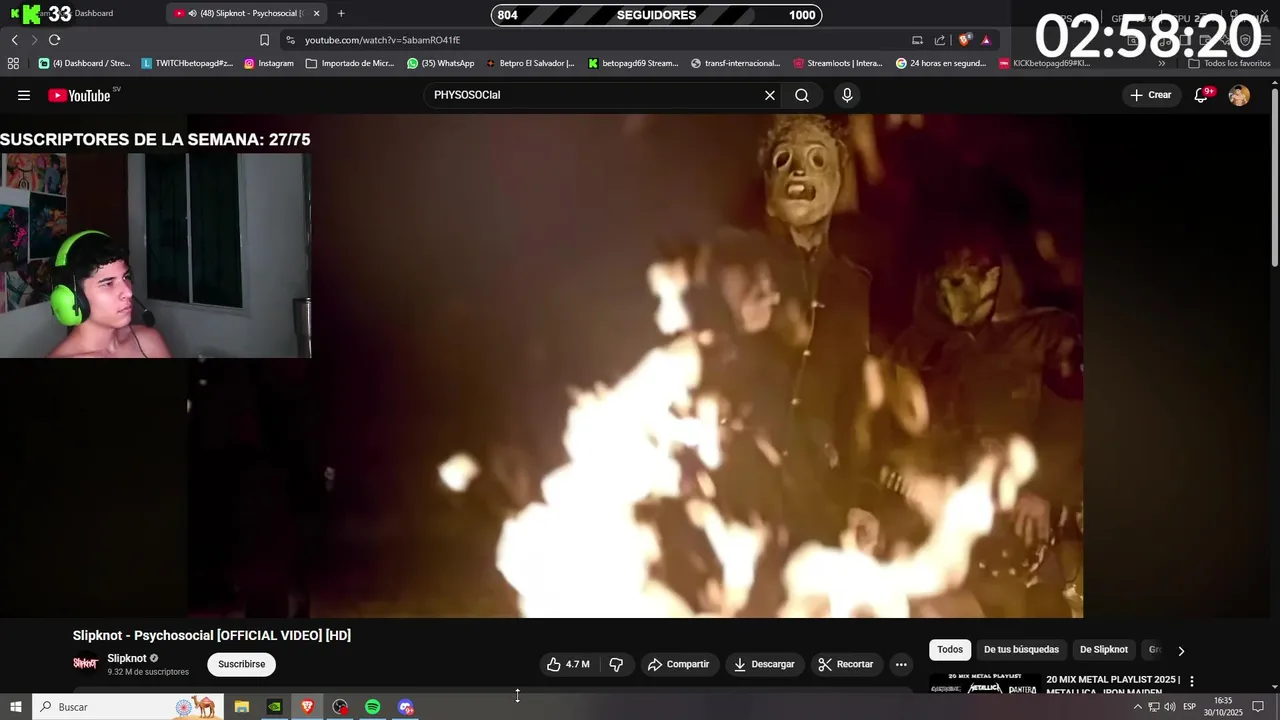Open the bookmarks apps grid icon
Screen dimensions: 1280x720
[x=13, y=63]
